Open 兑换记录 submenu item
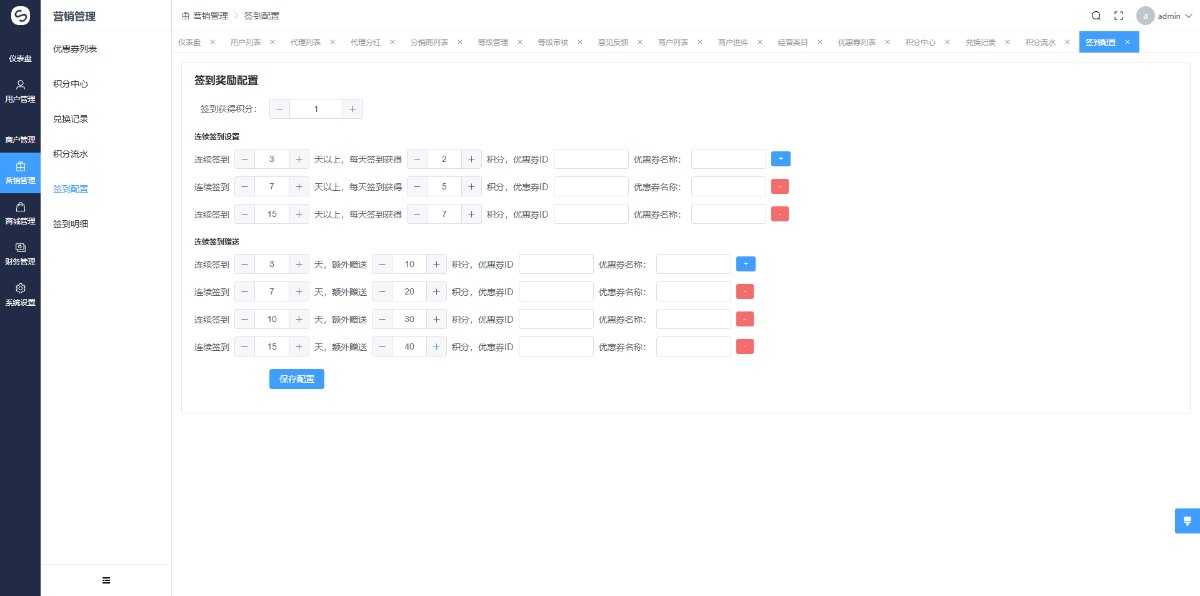Screen dimensions: 1200x596 point(71,118)
